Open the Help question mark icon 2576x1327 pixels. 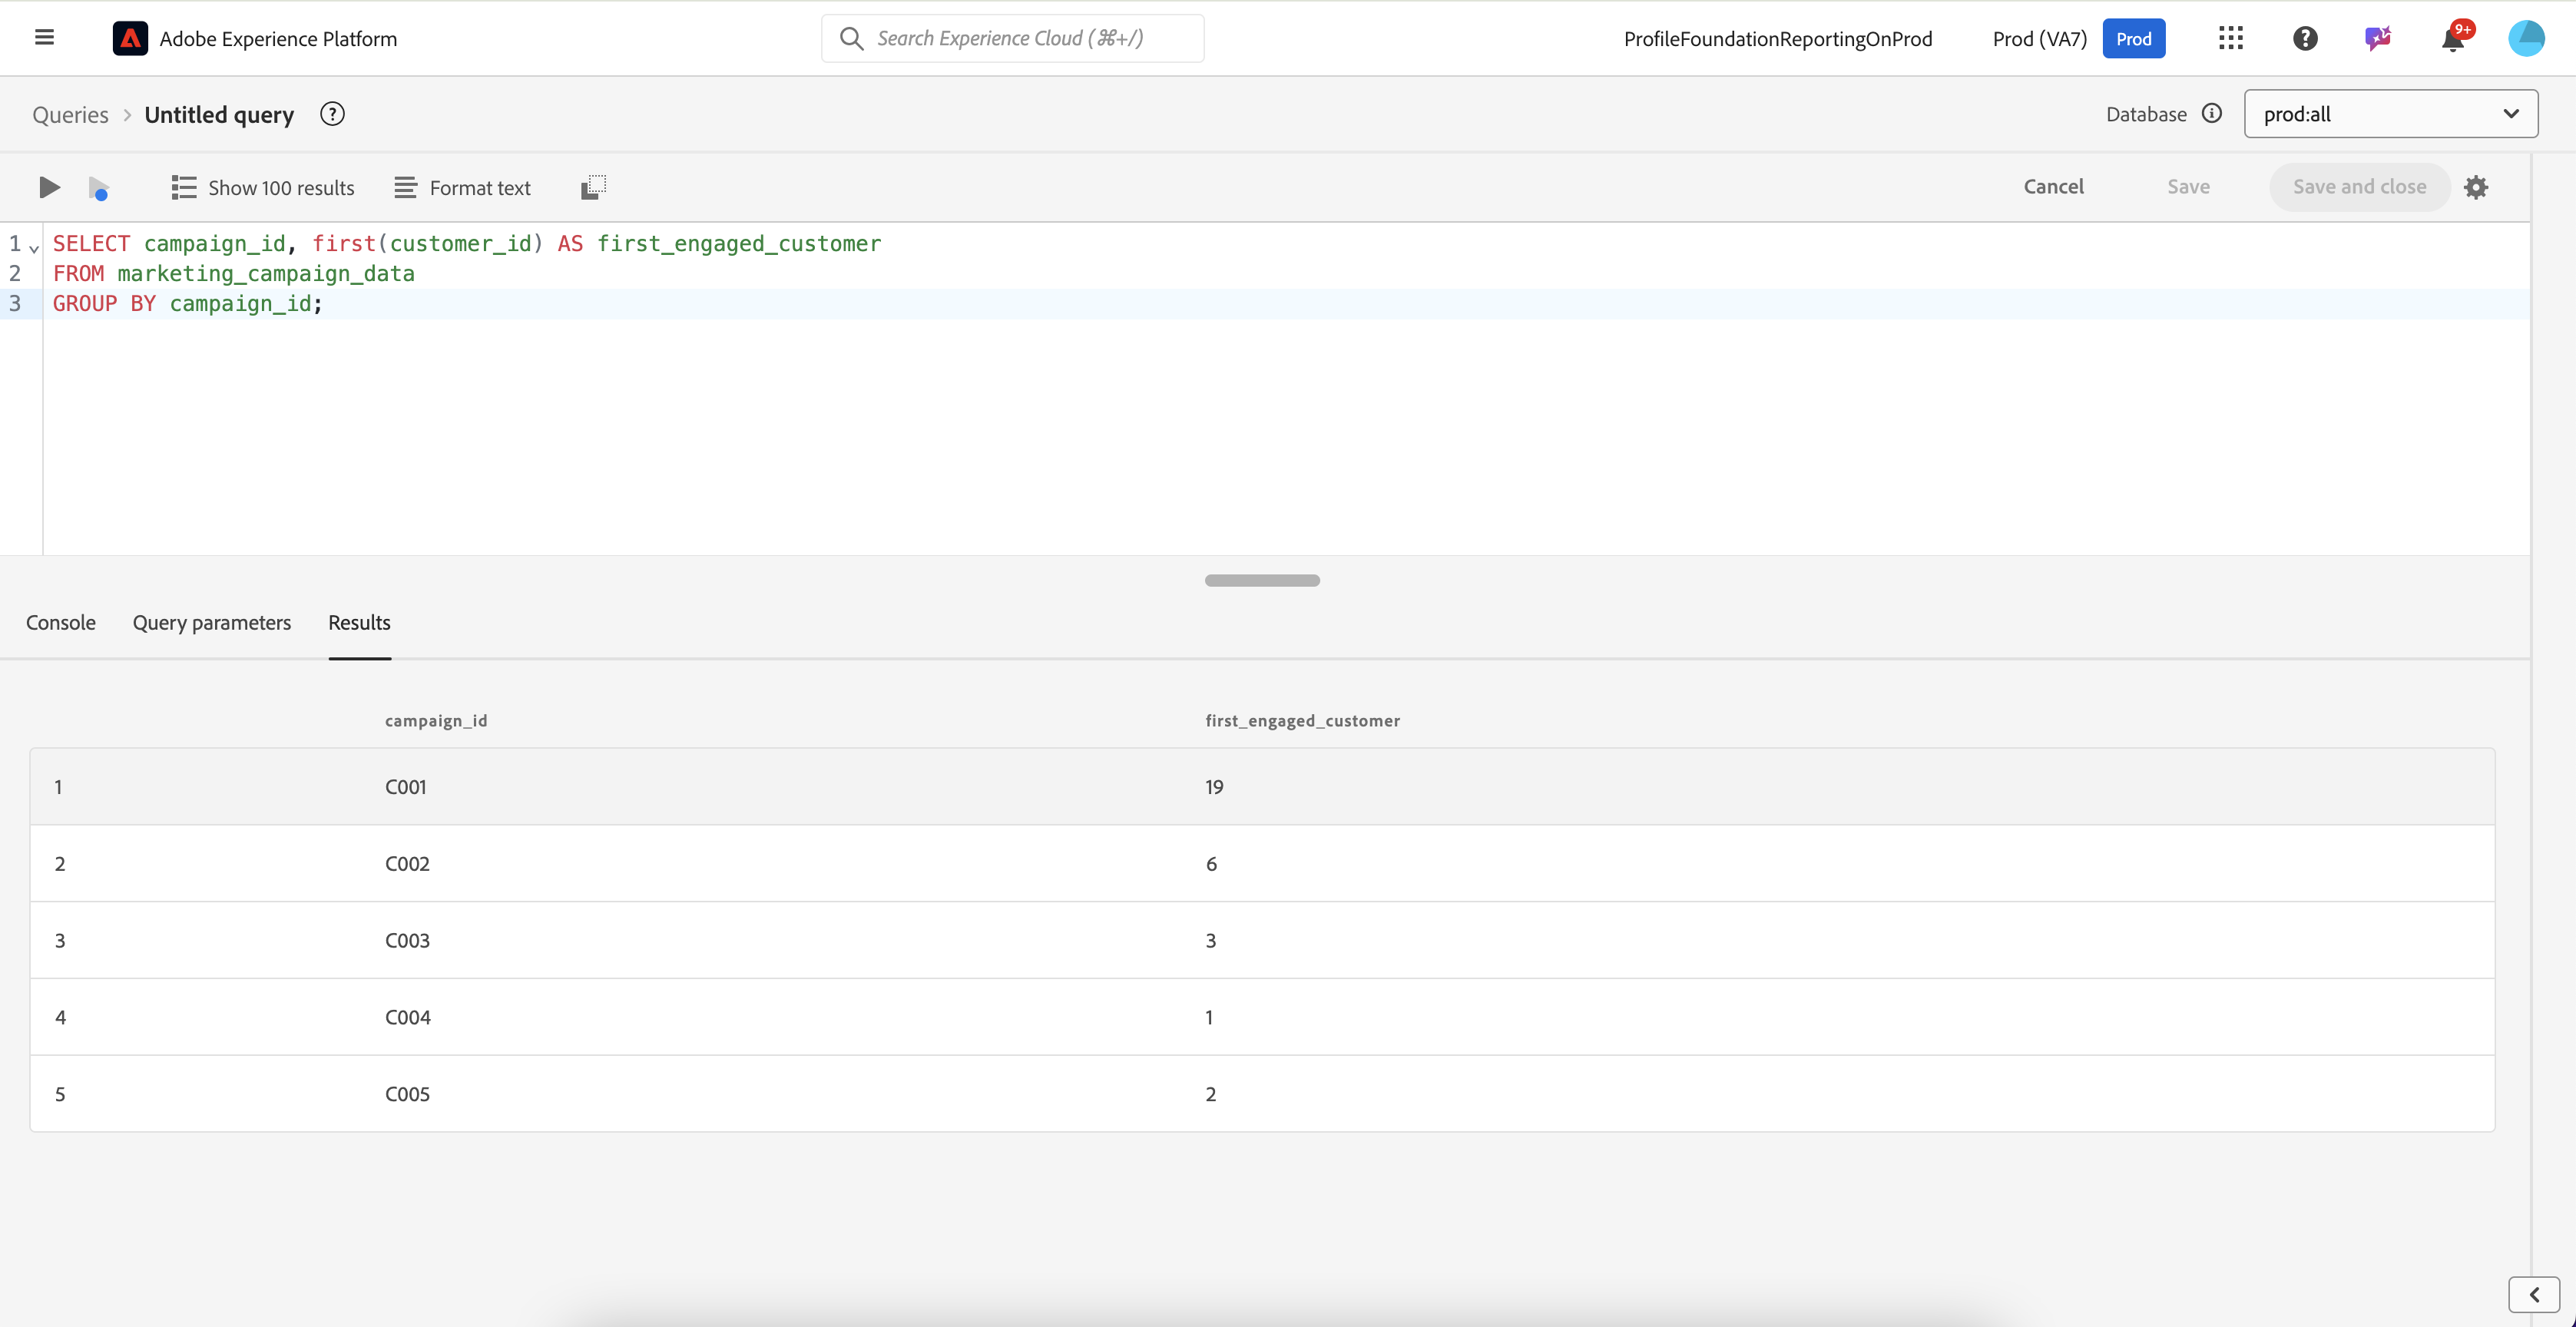2305,38
